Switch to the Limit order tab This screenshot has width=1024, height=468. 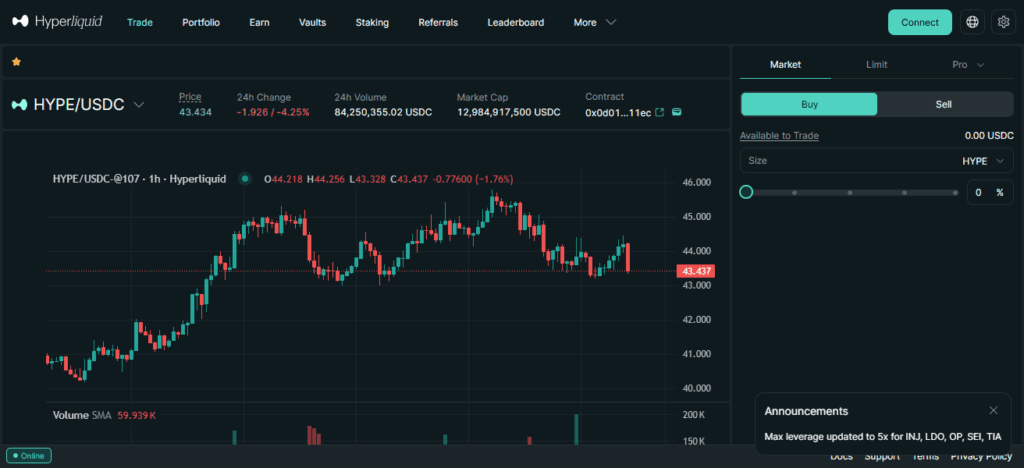click(x=876, y=65)
